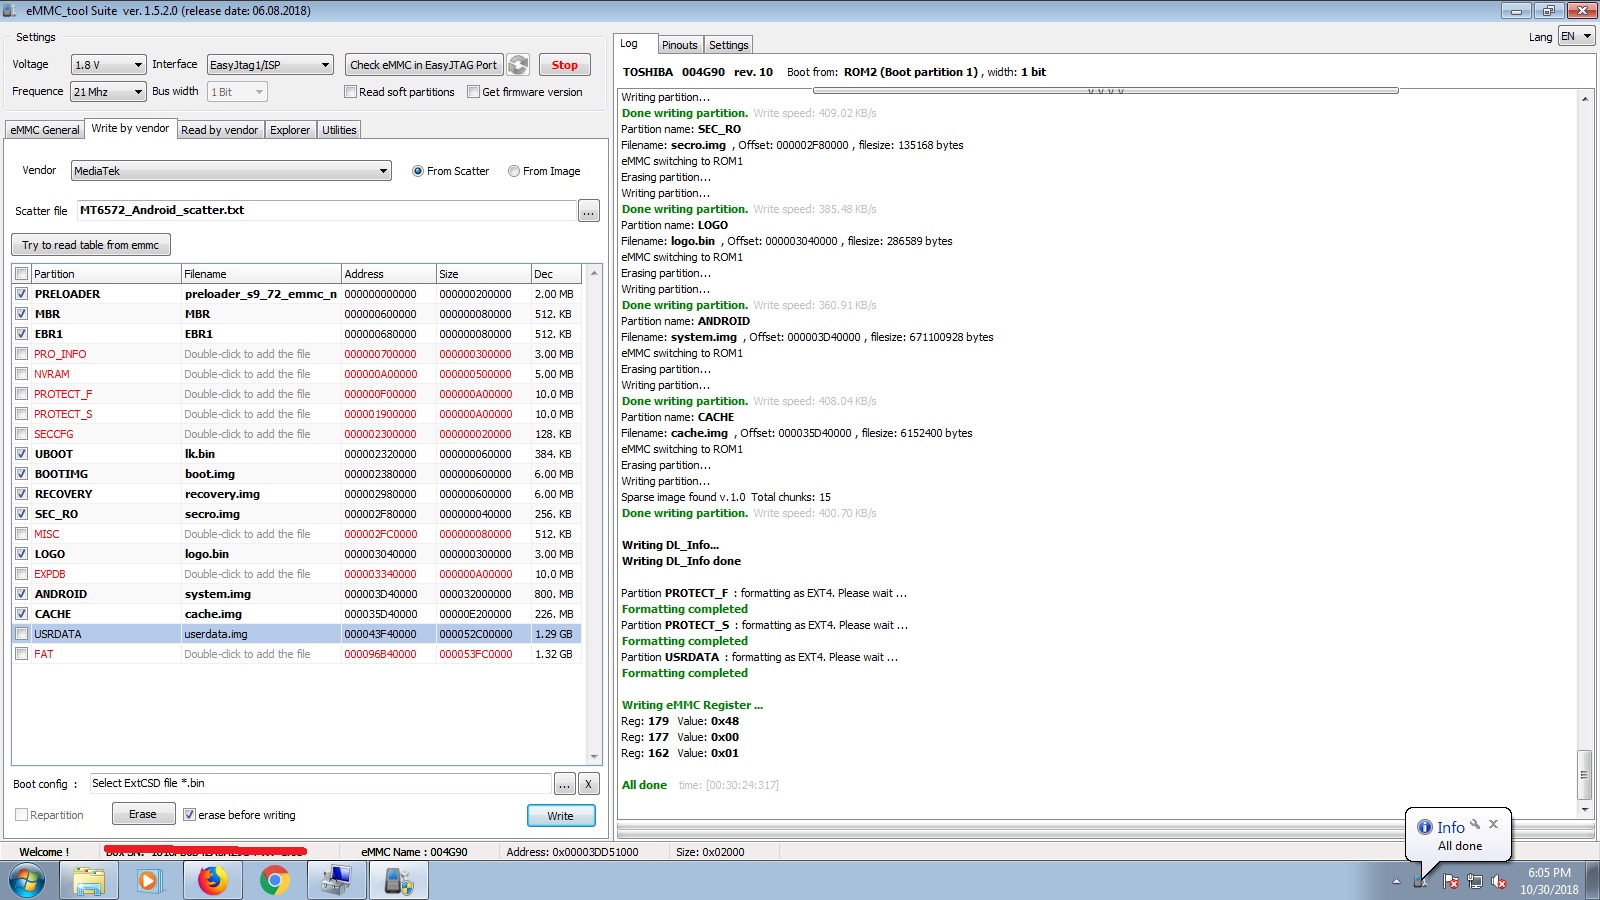This screenshot has height=900, width=1600.
Task: Enable the FAT partition checkbox
Action: [22, 654]
